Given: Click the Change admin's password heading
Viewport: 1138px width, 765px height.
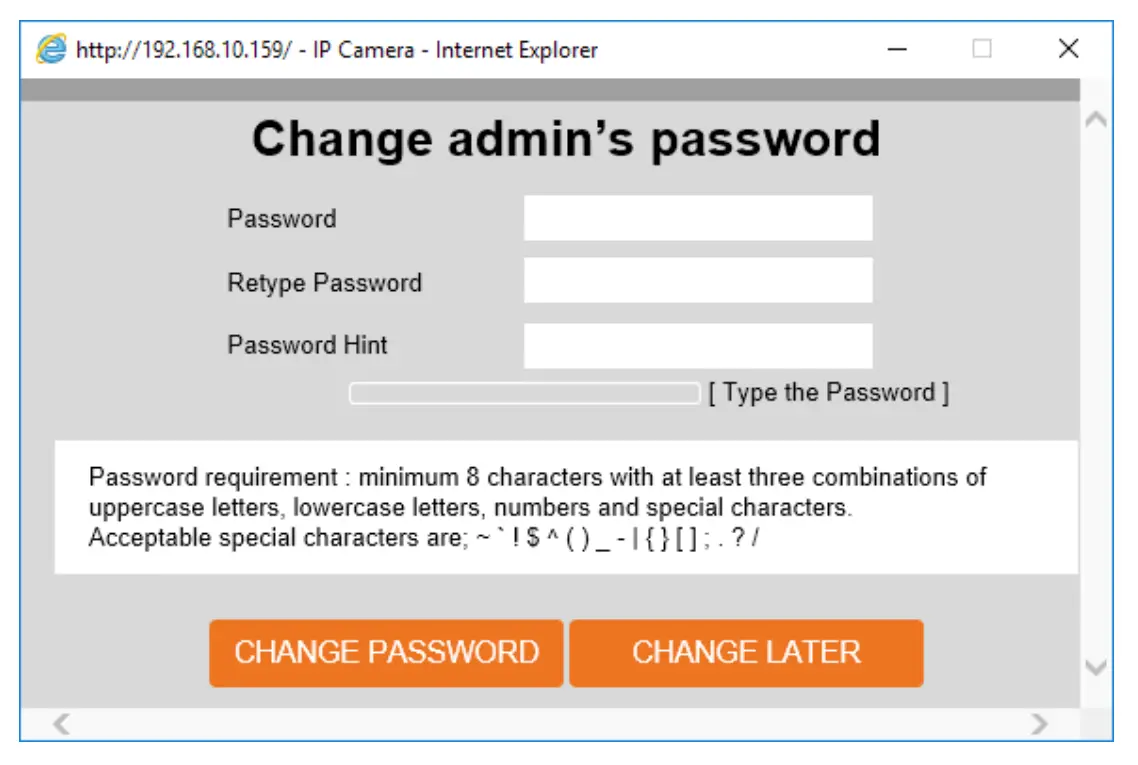Looking at the screenshot, I should (x=568, y=139).
